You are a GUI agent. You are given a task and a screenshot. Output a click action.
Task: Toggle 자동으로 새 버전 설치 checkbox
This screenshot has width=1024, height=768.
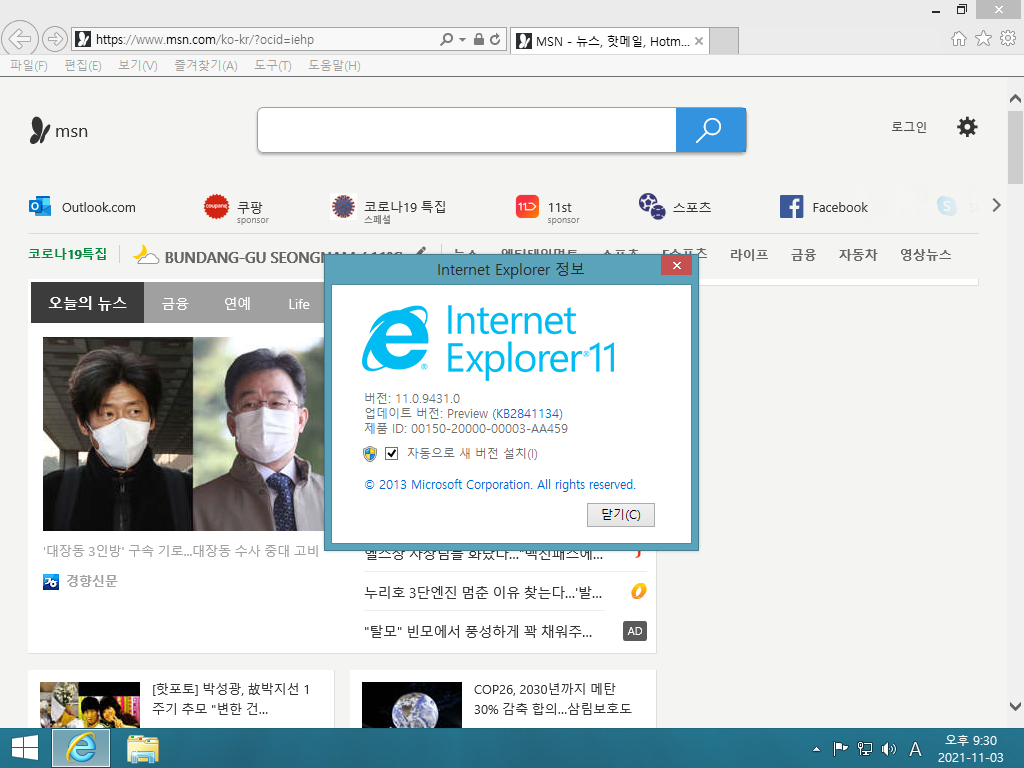[x=391, y=453]
